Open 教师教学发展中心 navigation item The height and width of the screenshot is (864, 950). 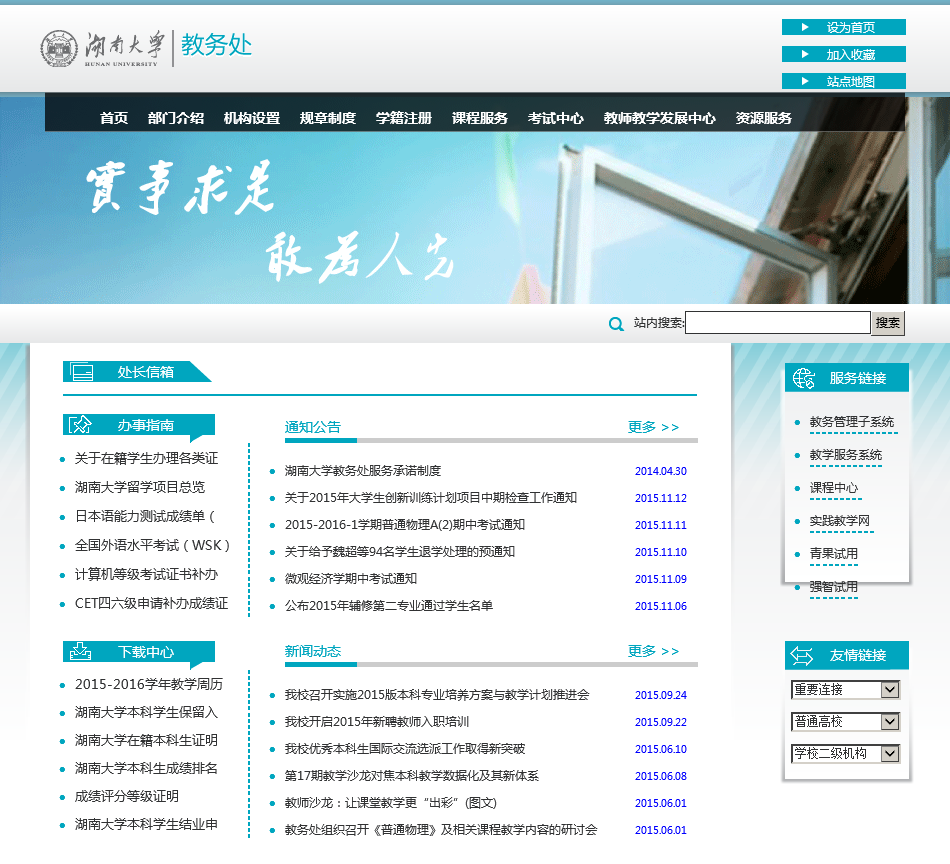click(x=659, y=118)
